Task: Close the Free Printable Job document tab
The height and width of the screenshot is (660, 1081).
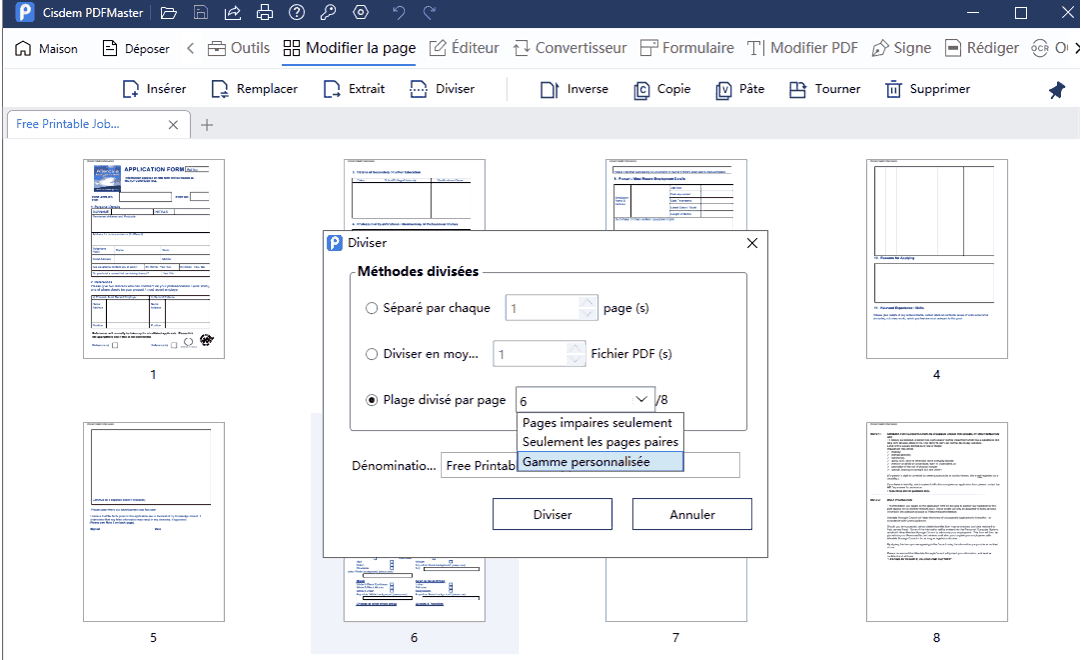Action: 173,125
